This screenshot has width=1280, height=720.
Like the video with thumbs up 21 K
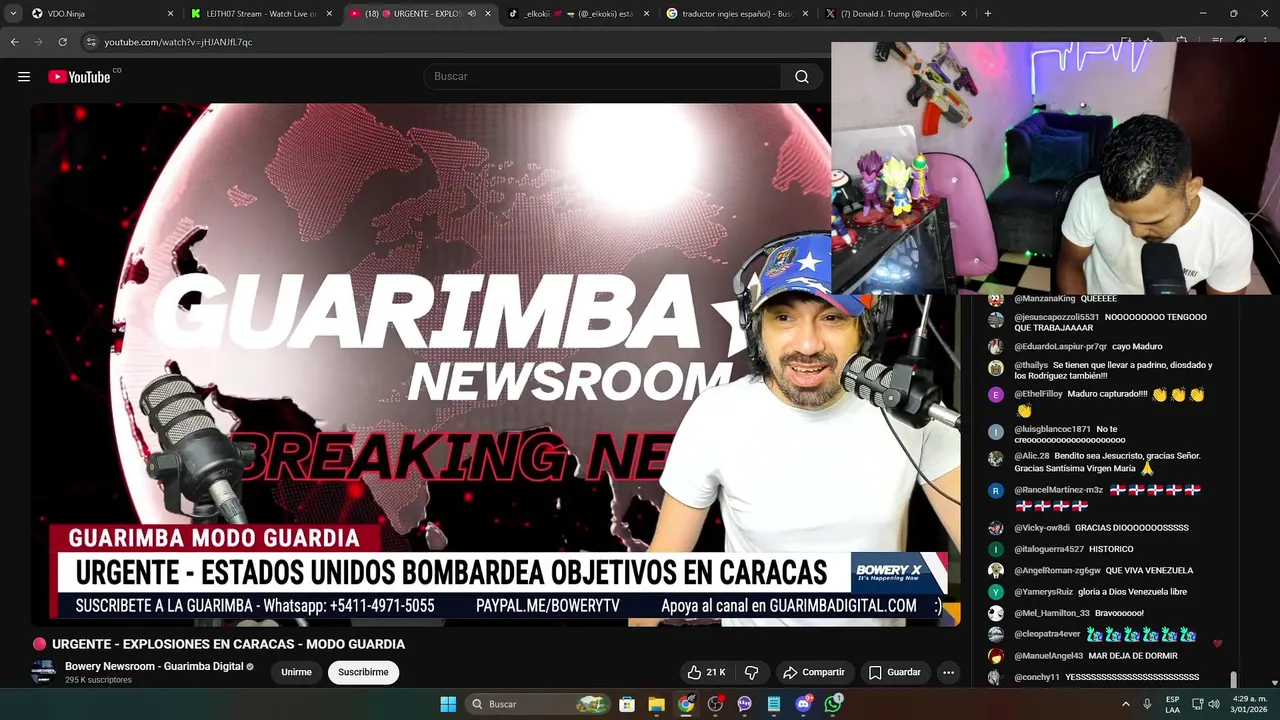(x=706, y=672)
